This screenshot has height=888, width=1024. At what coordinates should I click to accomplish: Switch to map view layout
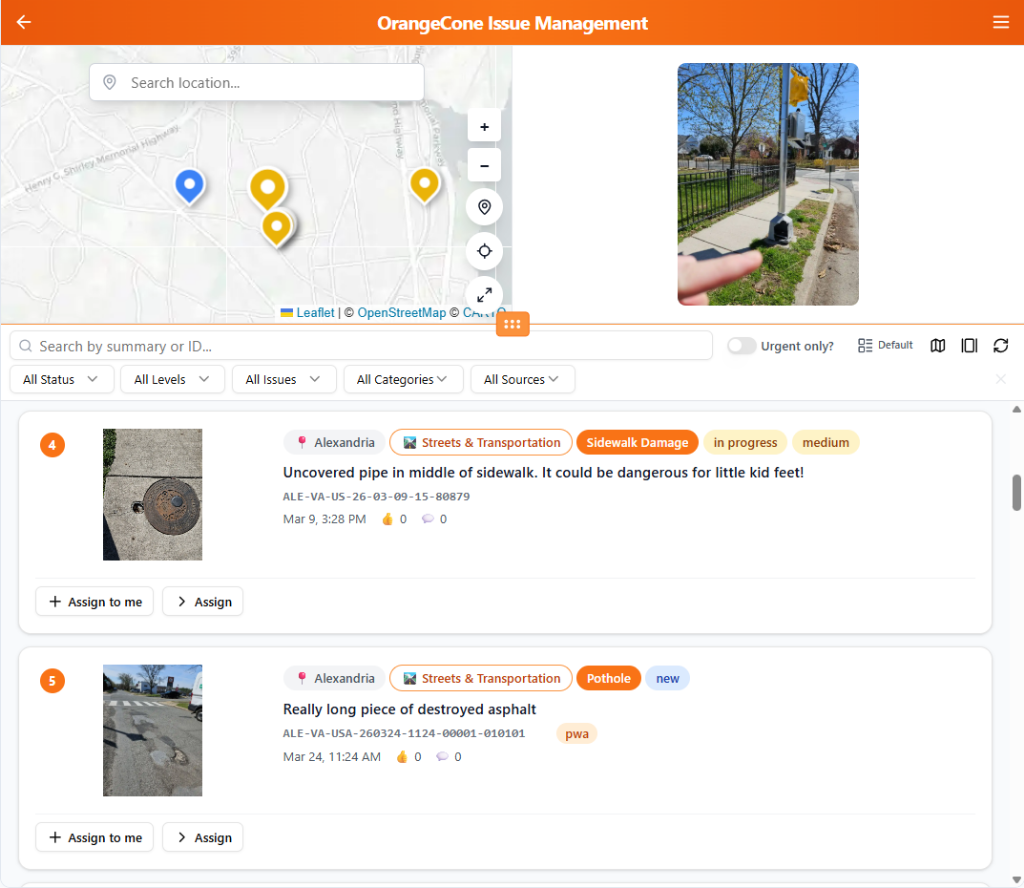tap(937, 345)
